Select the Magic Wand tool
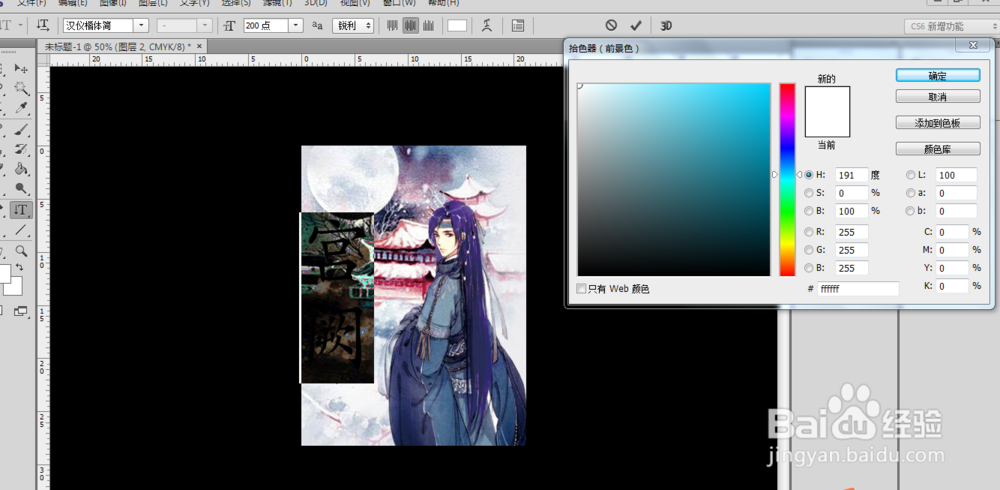Image resolution: width=1000 pixels, height=490 pixels. [21, 88]
